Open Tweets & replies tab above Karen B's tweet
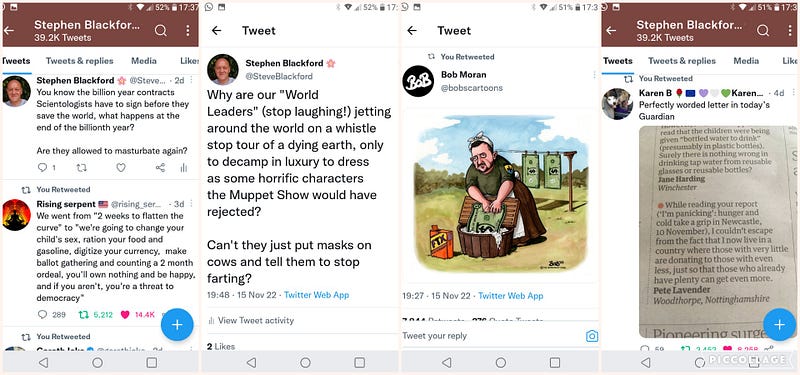The width and height of the screenshot is (800, 375). 682,61
